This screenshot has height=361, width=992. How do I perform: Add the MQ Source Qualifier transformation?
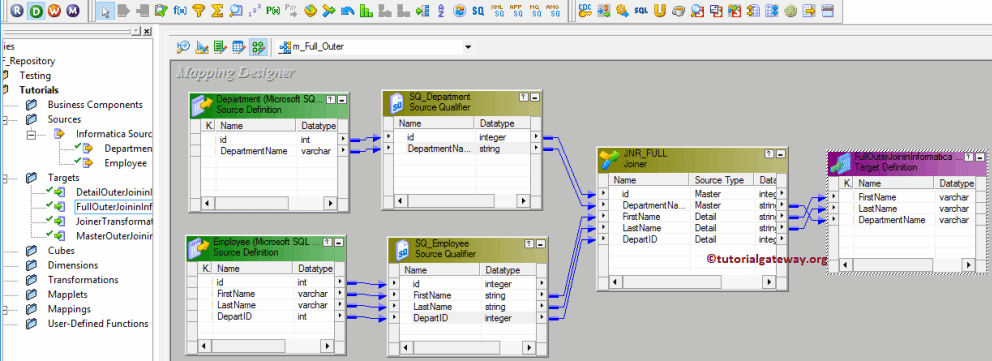535,11
